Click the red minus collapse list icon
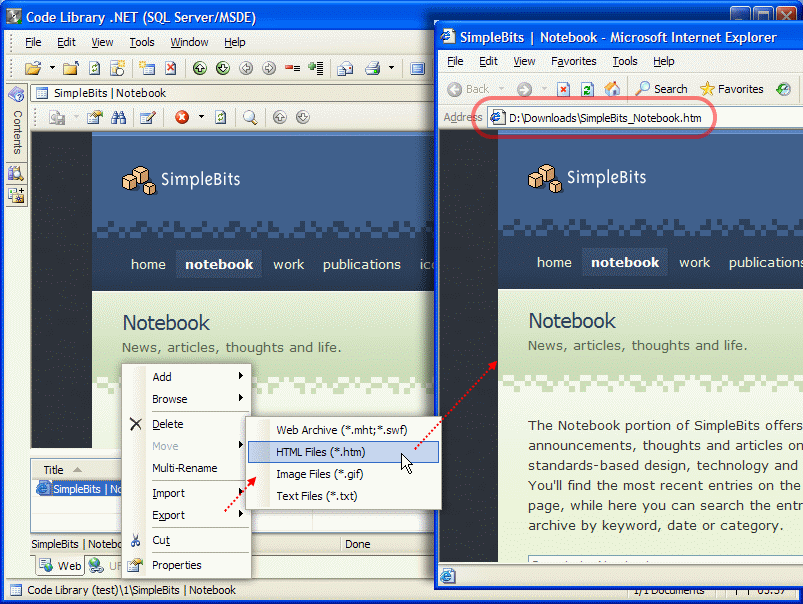The width and height of the screenshot is (803, 604). [x=292, y=68]
